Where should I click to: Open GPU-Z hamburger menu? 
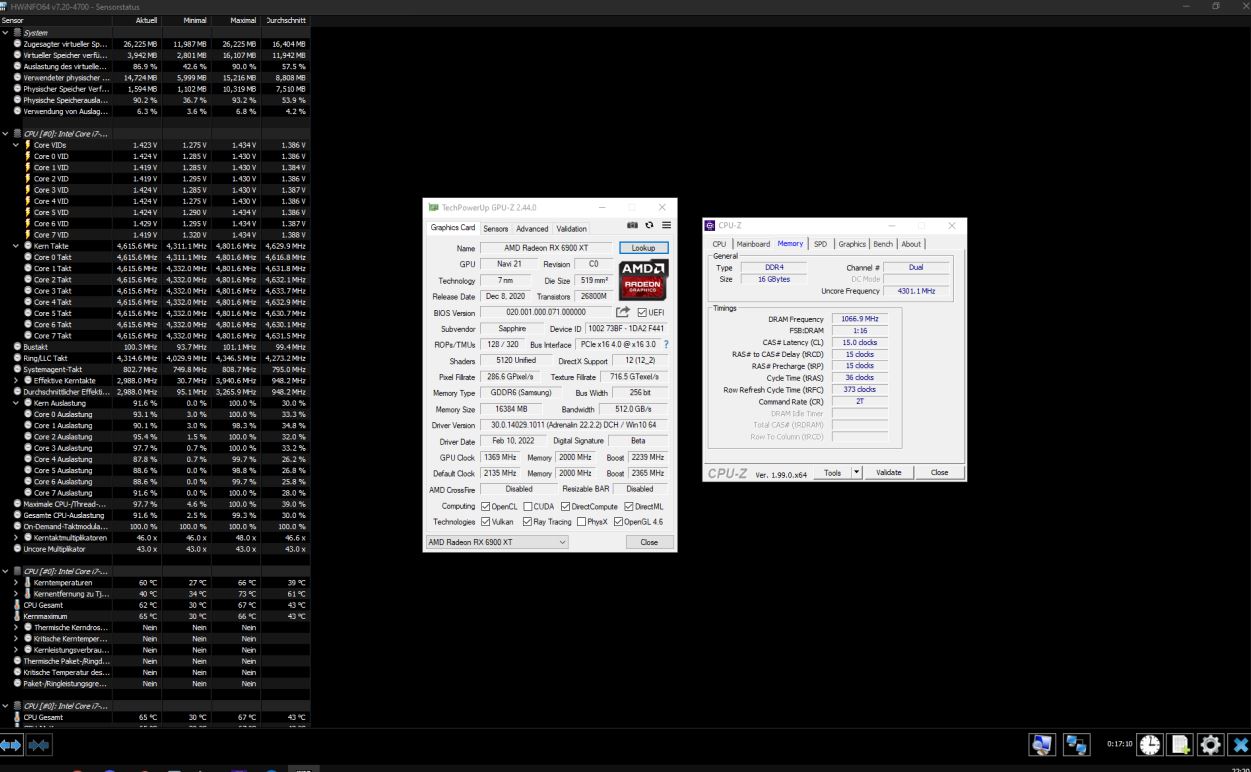point(666,227)
